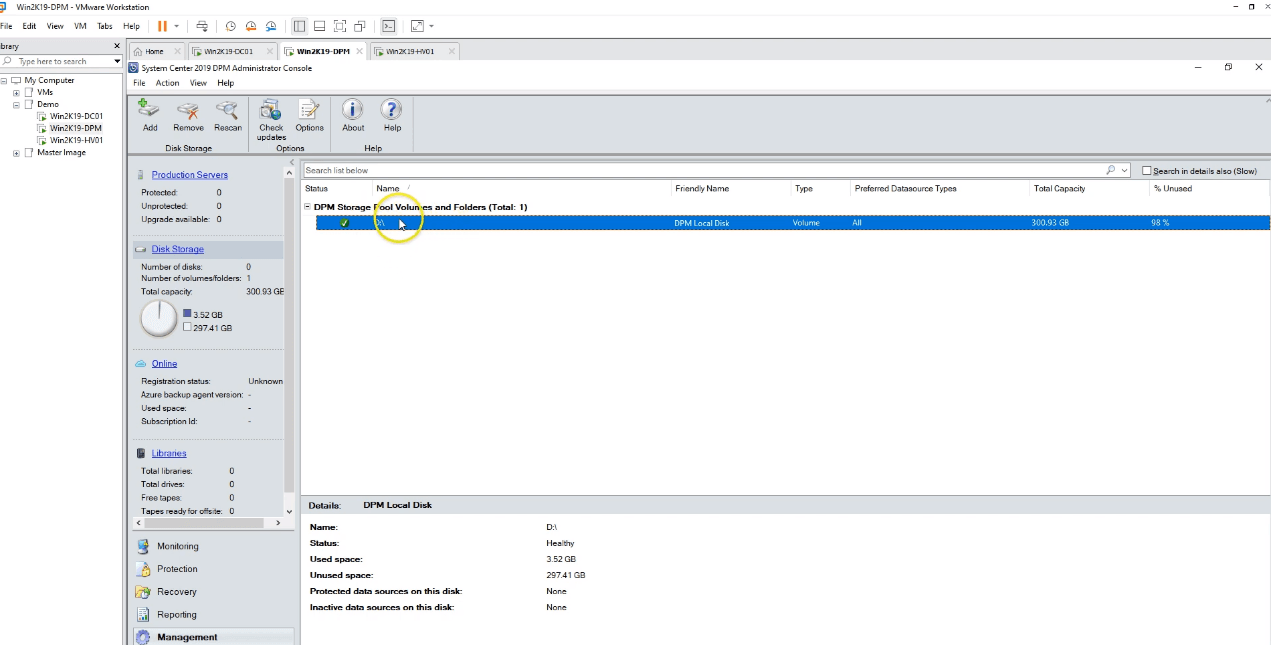
Task: Open the Monitoring workspace
Action: click(x=177, y=546)
